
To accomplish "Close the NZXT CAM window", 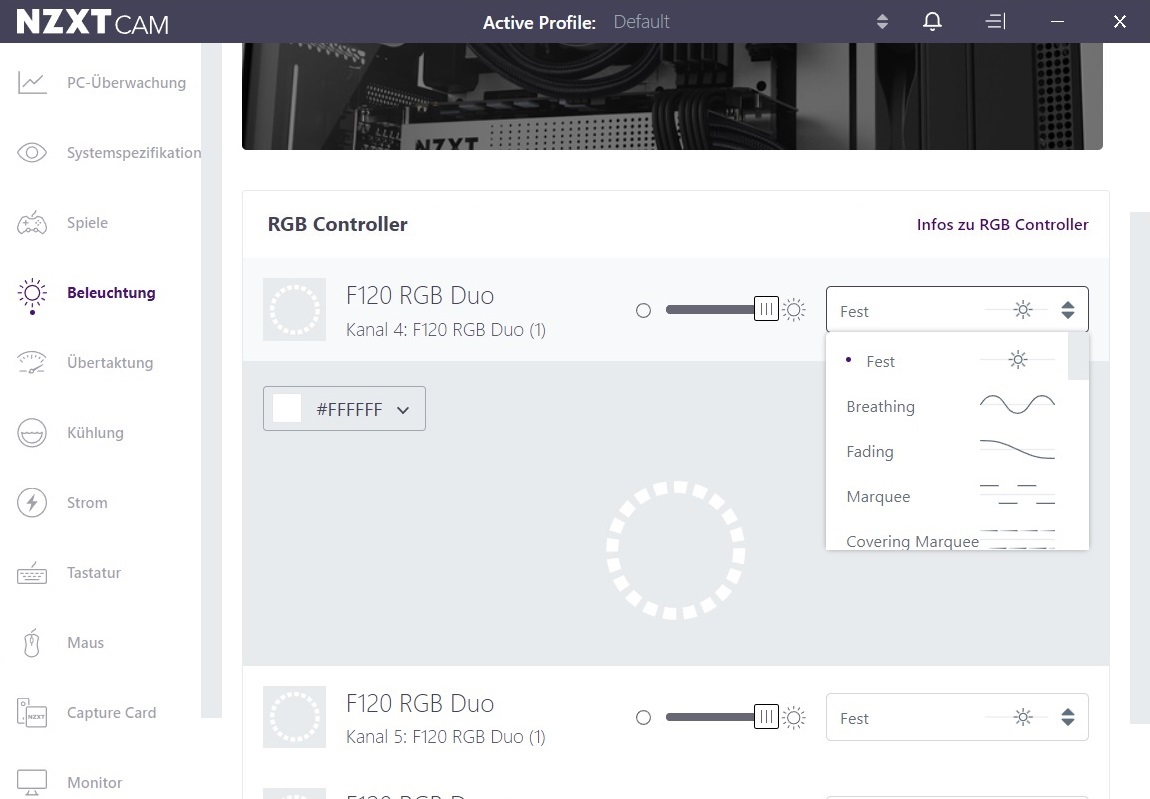I will click(x=1119, y=21).
